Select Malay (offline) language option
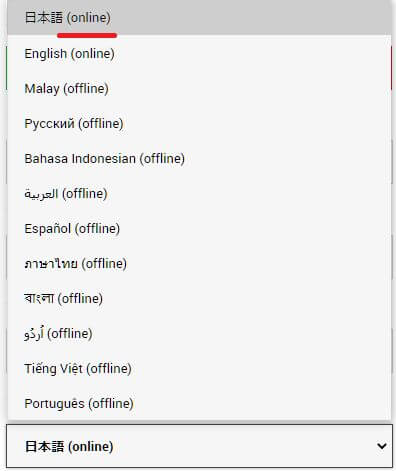396x471 pixels. coord(199,88)
